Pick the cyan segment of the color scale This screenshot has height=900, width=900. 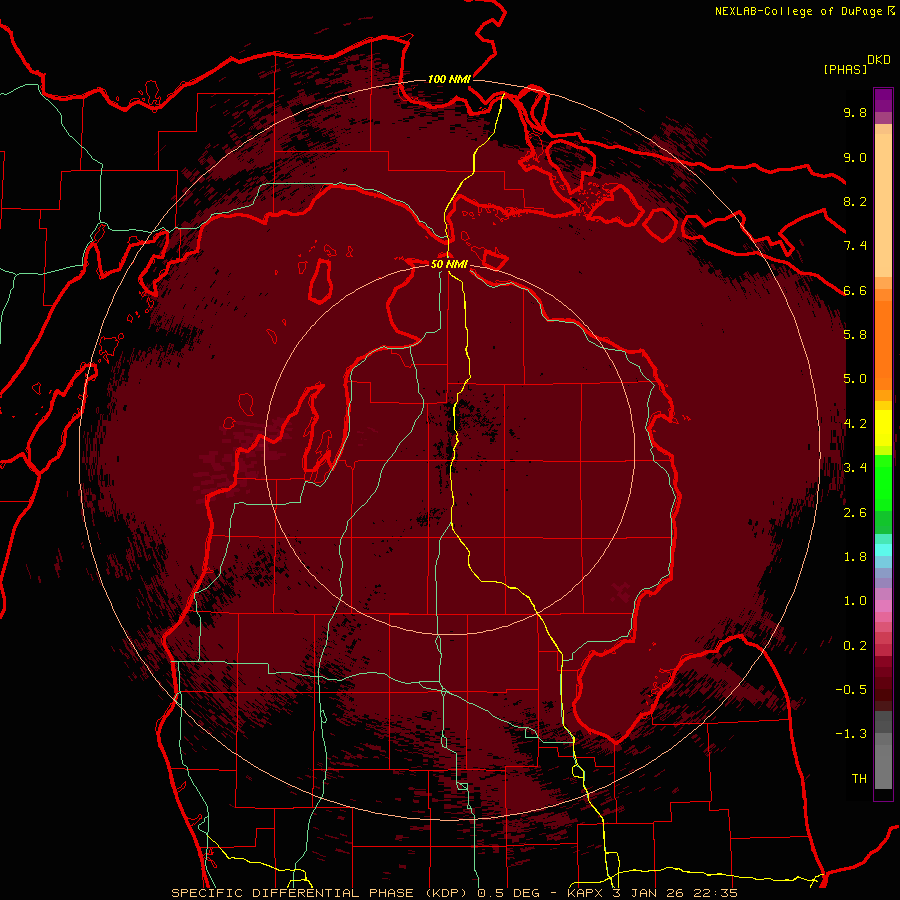(883, 550)
